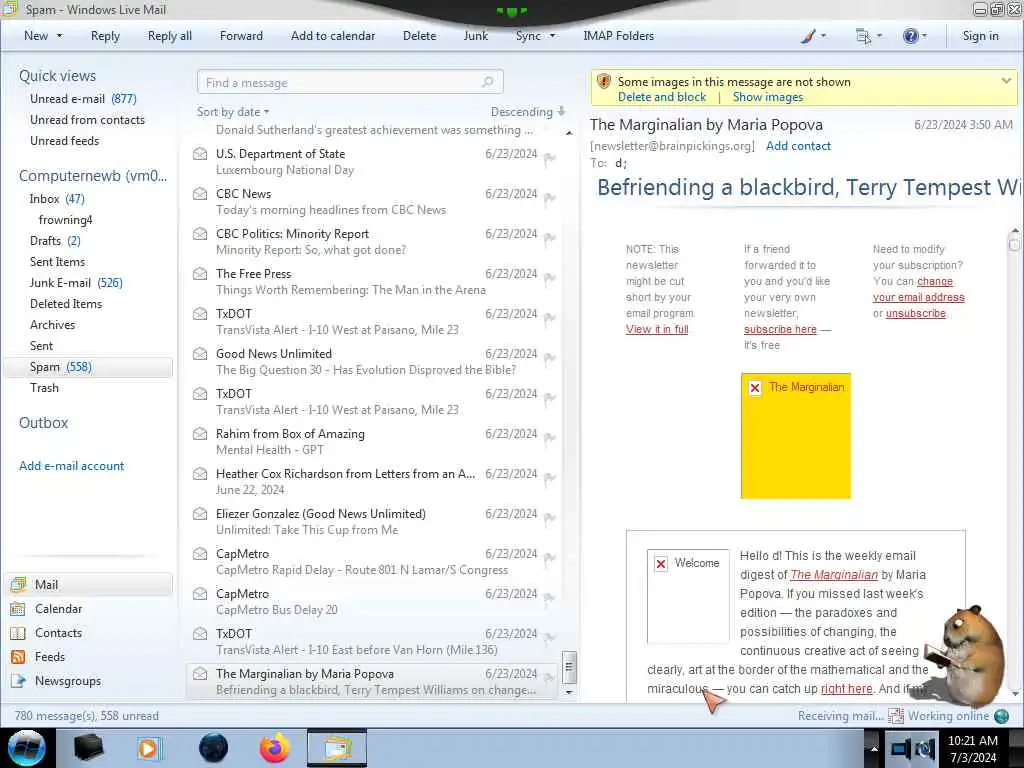Click unsubscribe link in the newsletter

coord(916,313)
